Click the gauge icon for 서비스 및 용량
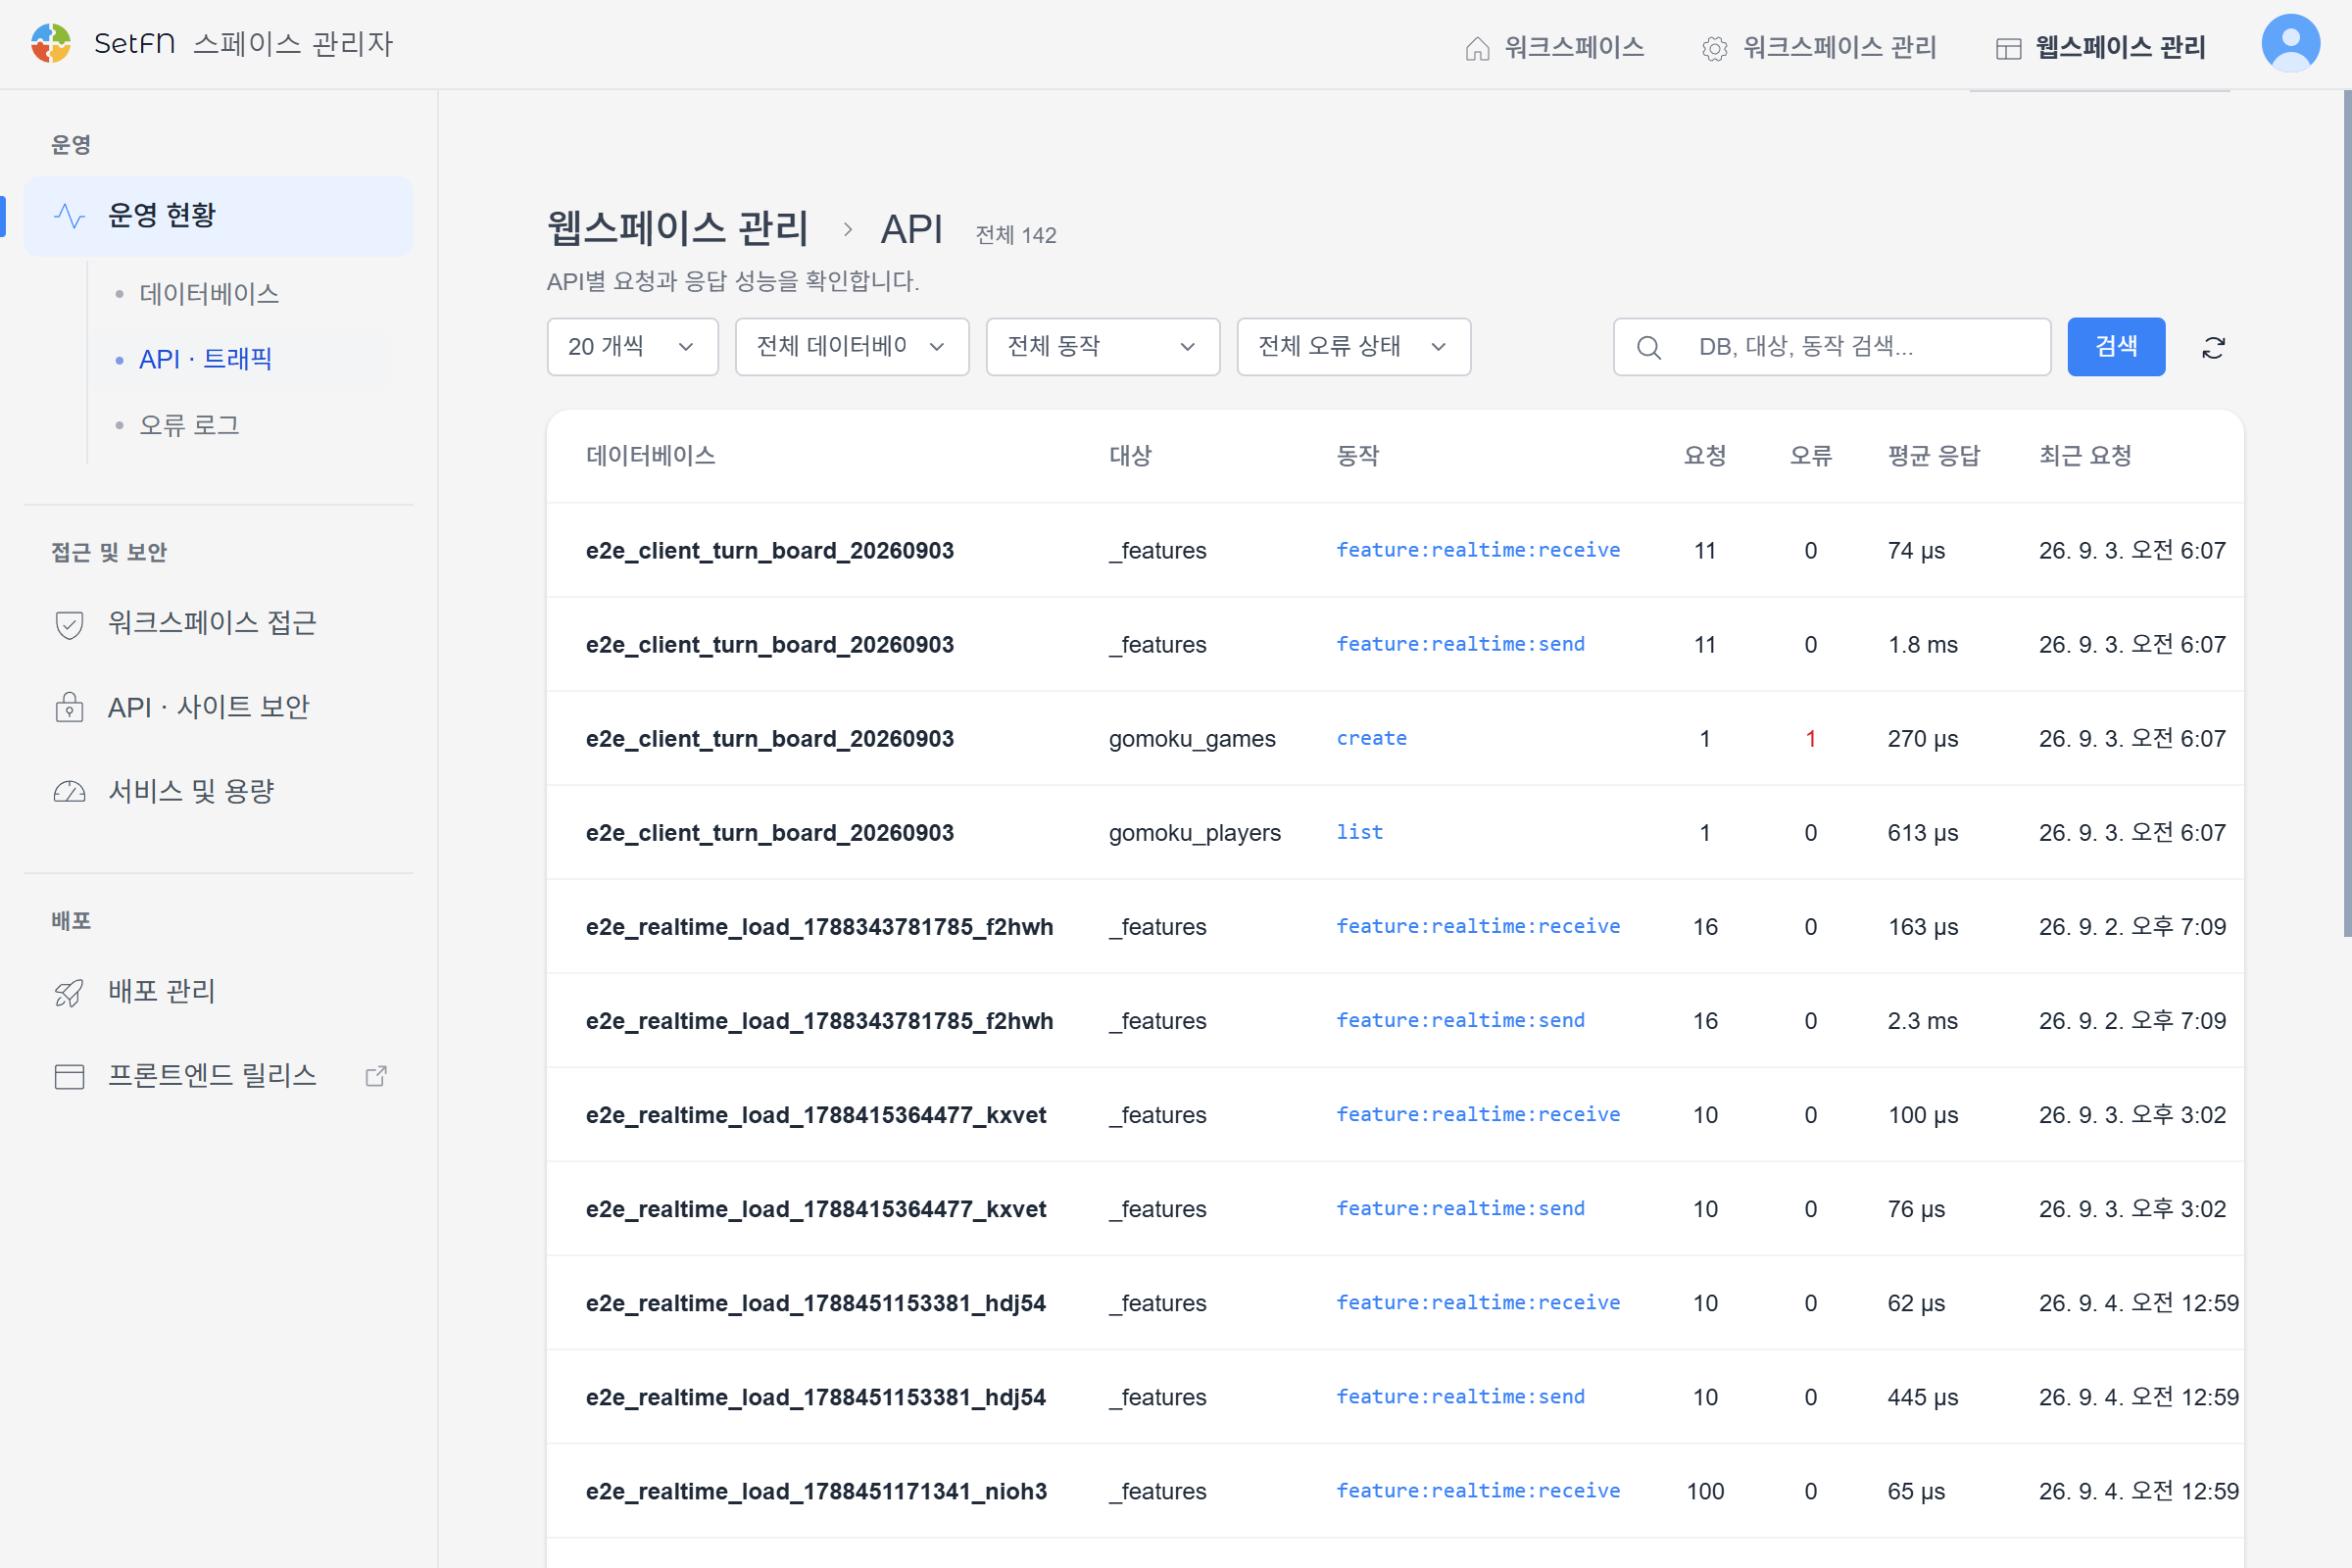Viewport: 2352px width, 1568px height. (x=69, y=792)
